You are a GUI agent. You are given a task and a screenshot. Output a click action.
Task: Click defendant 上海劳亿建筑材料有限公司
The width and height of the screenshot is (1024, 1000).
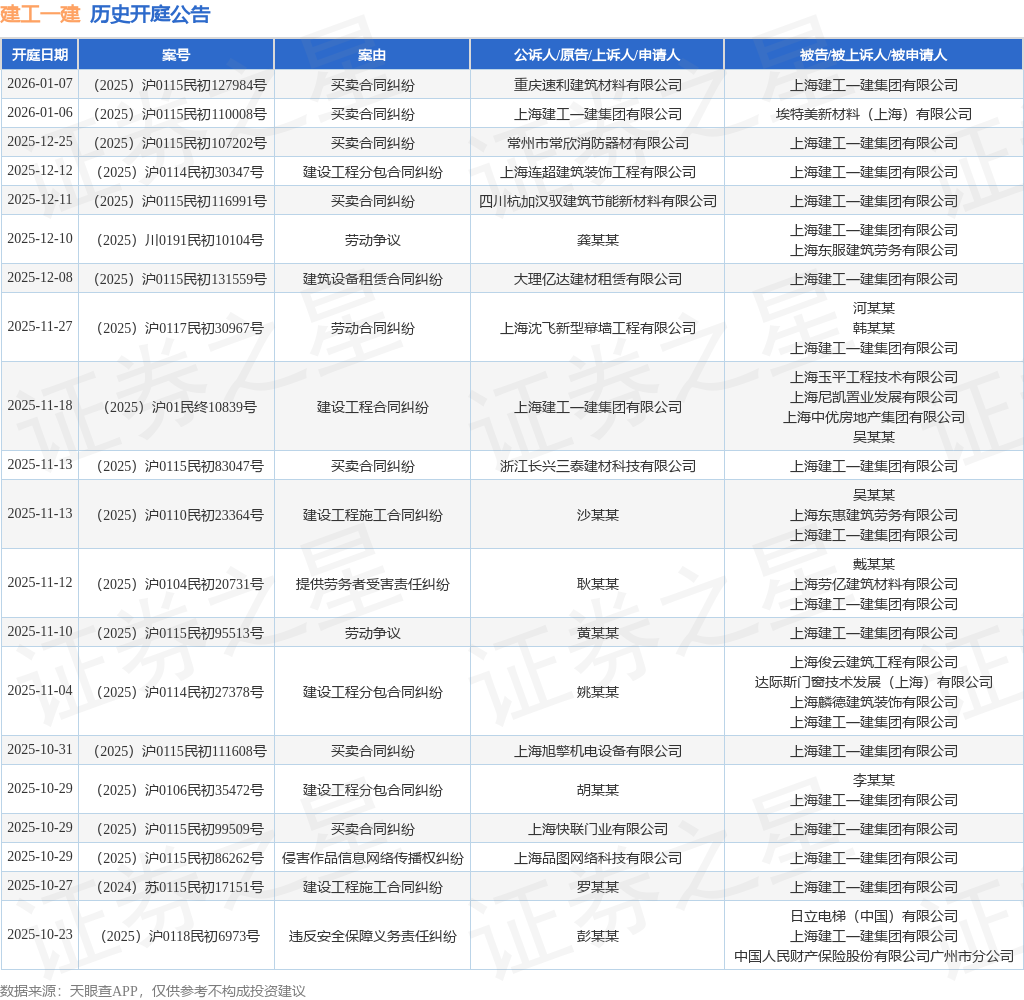(874, 584)
